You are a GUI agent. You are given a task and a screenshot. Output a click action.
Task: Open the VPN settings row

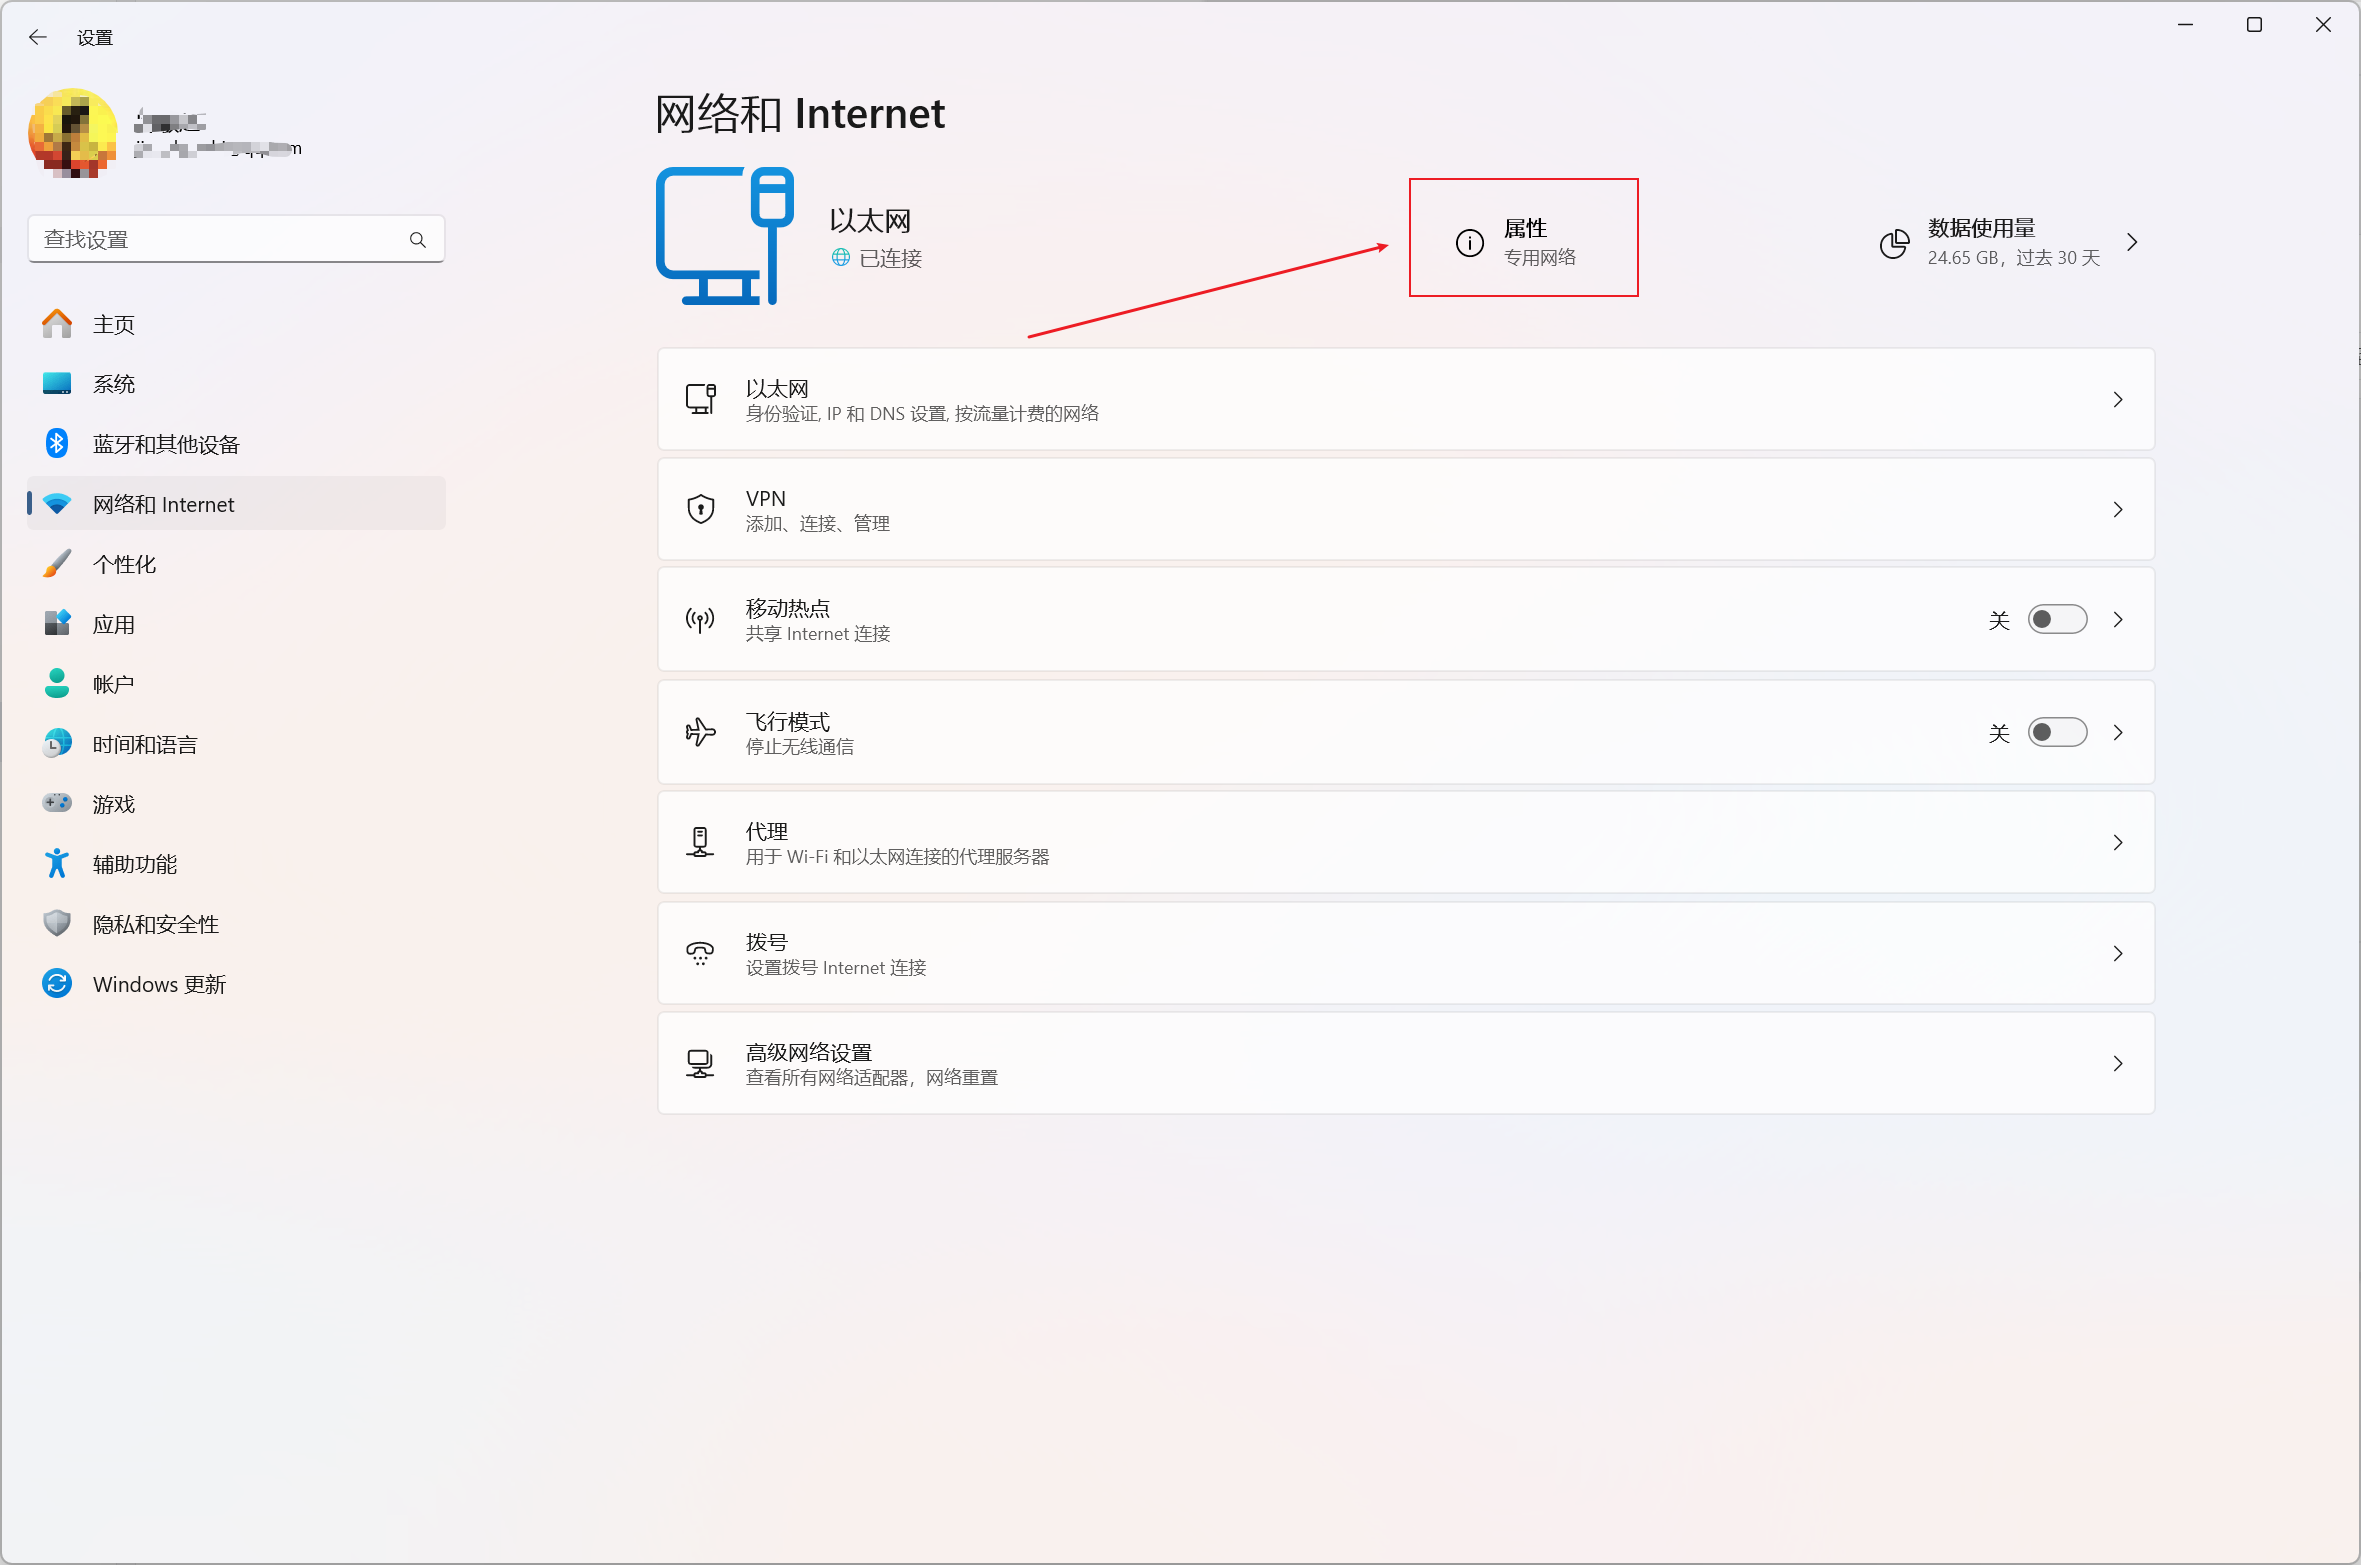[1406, 509]
